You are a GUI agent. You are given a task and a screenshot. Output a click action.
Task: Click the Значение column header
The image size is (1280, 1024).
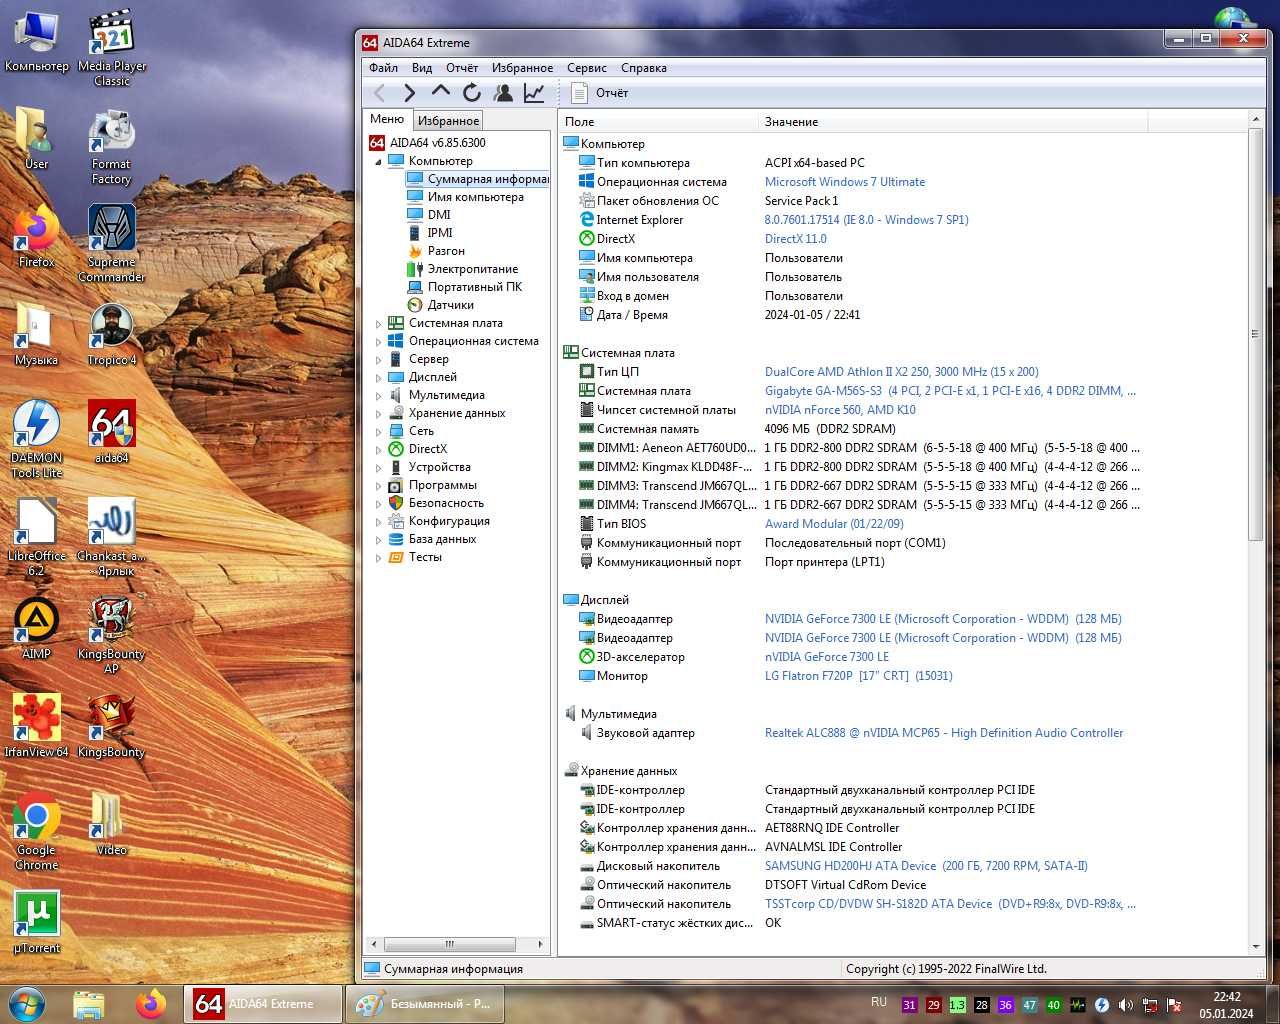(x=953, y=122)
